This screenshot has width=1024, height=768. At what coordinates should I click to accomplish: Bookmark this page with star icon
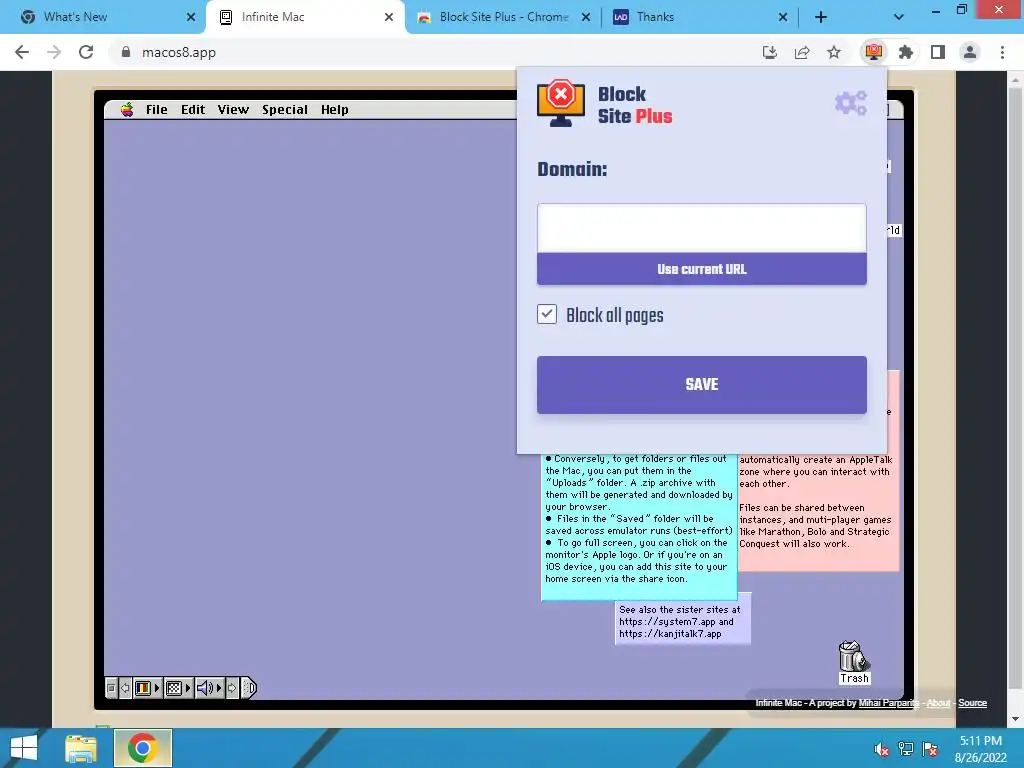tap(834, 52)
